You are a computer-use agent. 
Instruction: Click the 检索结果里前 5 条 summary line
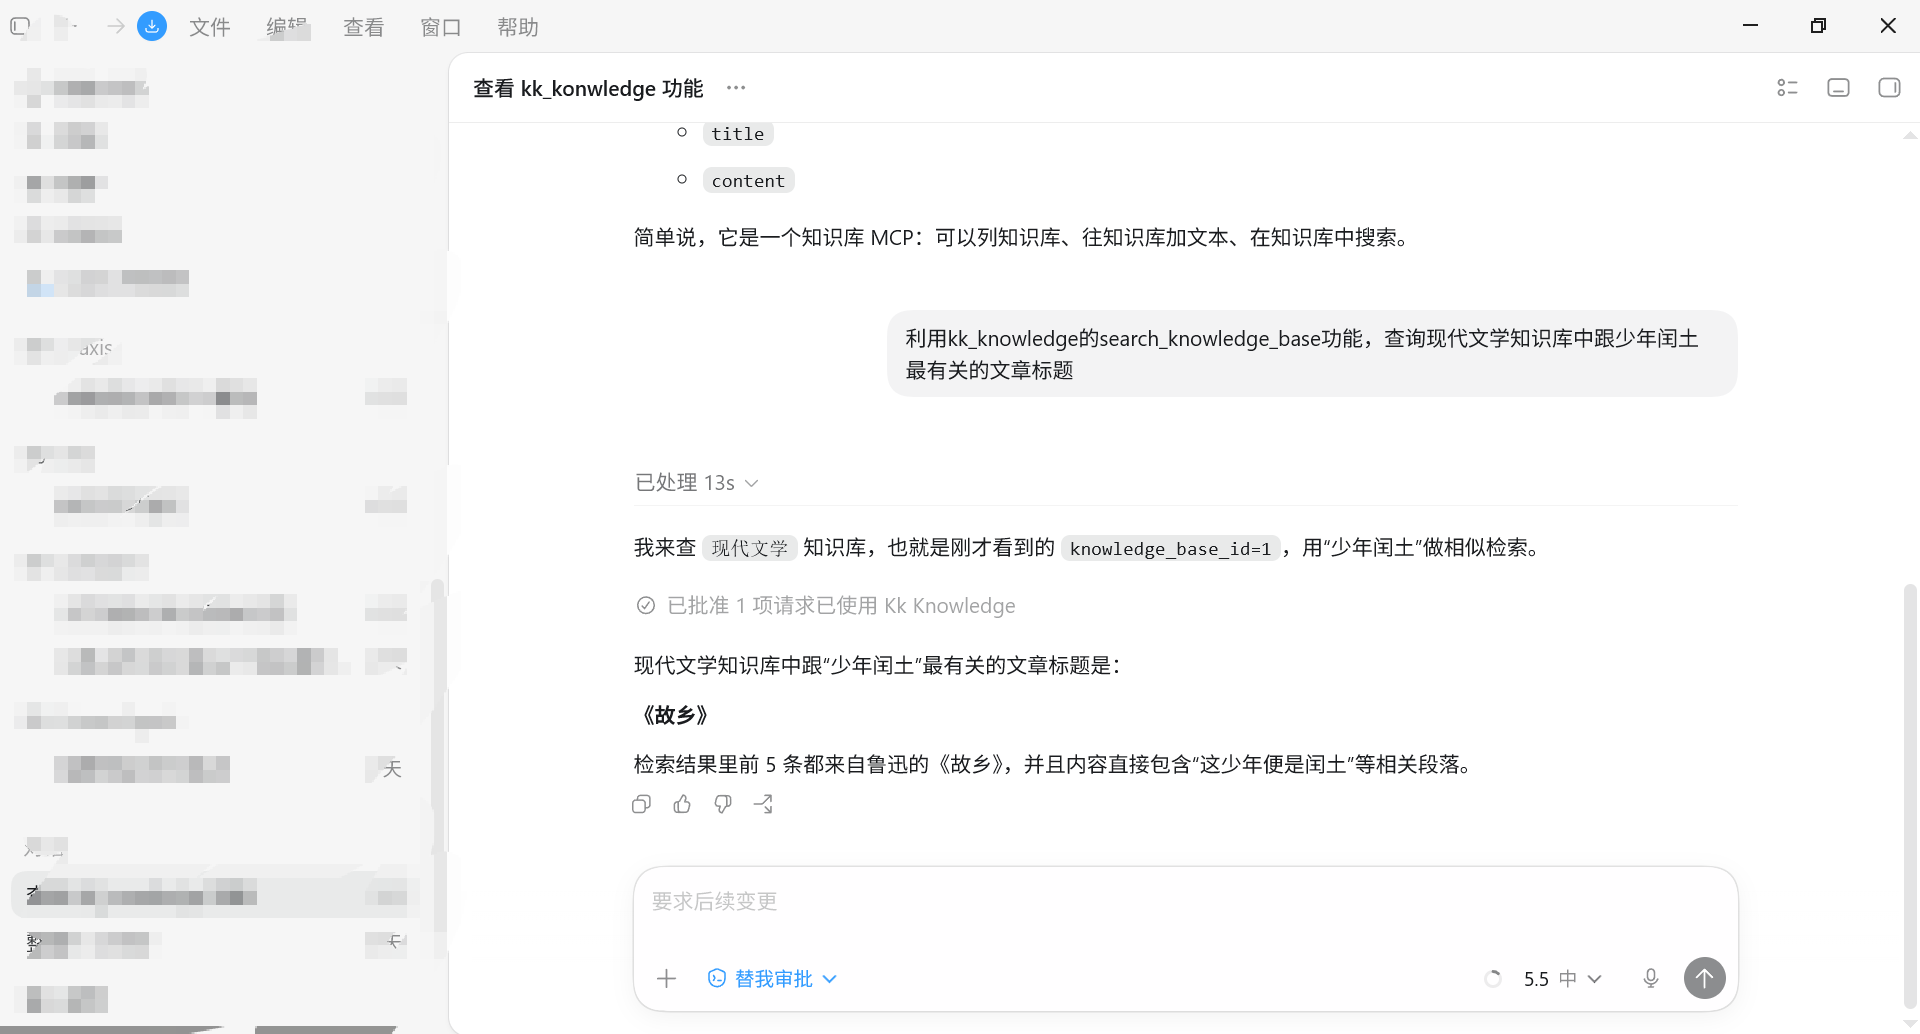[x=1055, y=765]
